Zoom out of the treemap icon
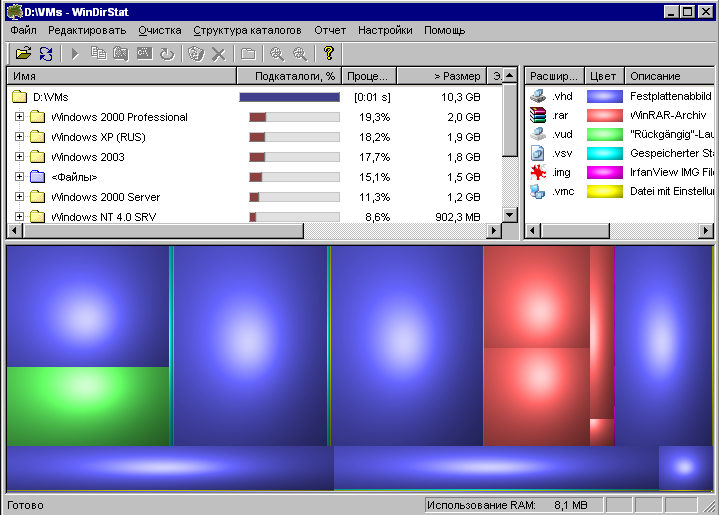The image size is (719, 515). [300, 54]
